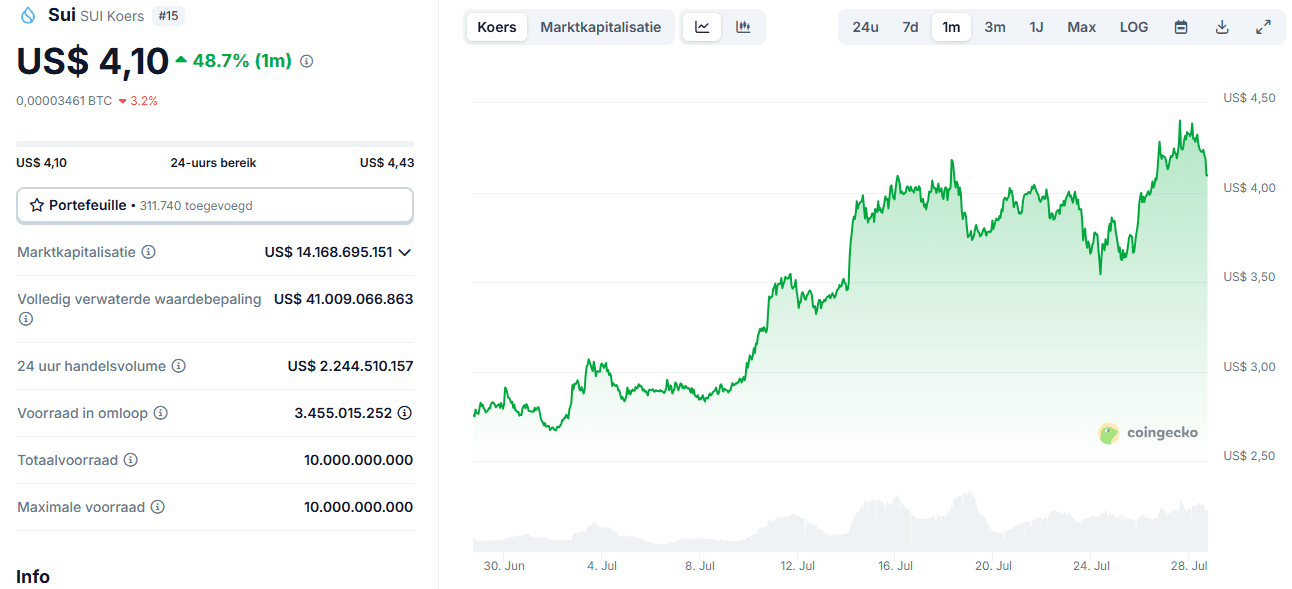This screenshot has width=1292, height=589.
Task: Click the 0,00003461 BTC price text
Action: tap(64, 101)
